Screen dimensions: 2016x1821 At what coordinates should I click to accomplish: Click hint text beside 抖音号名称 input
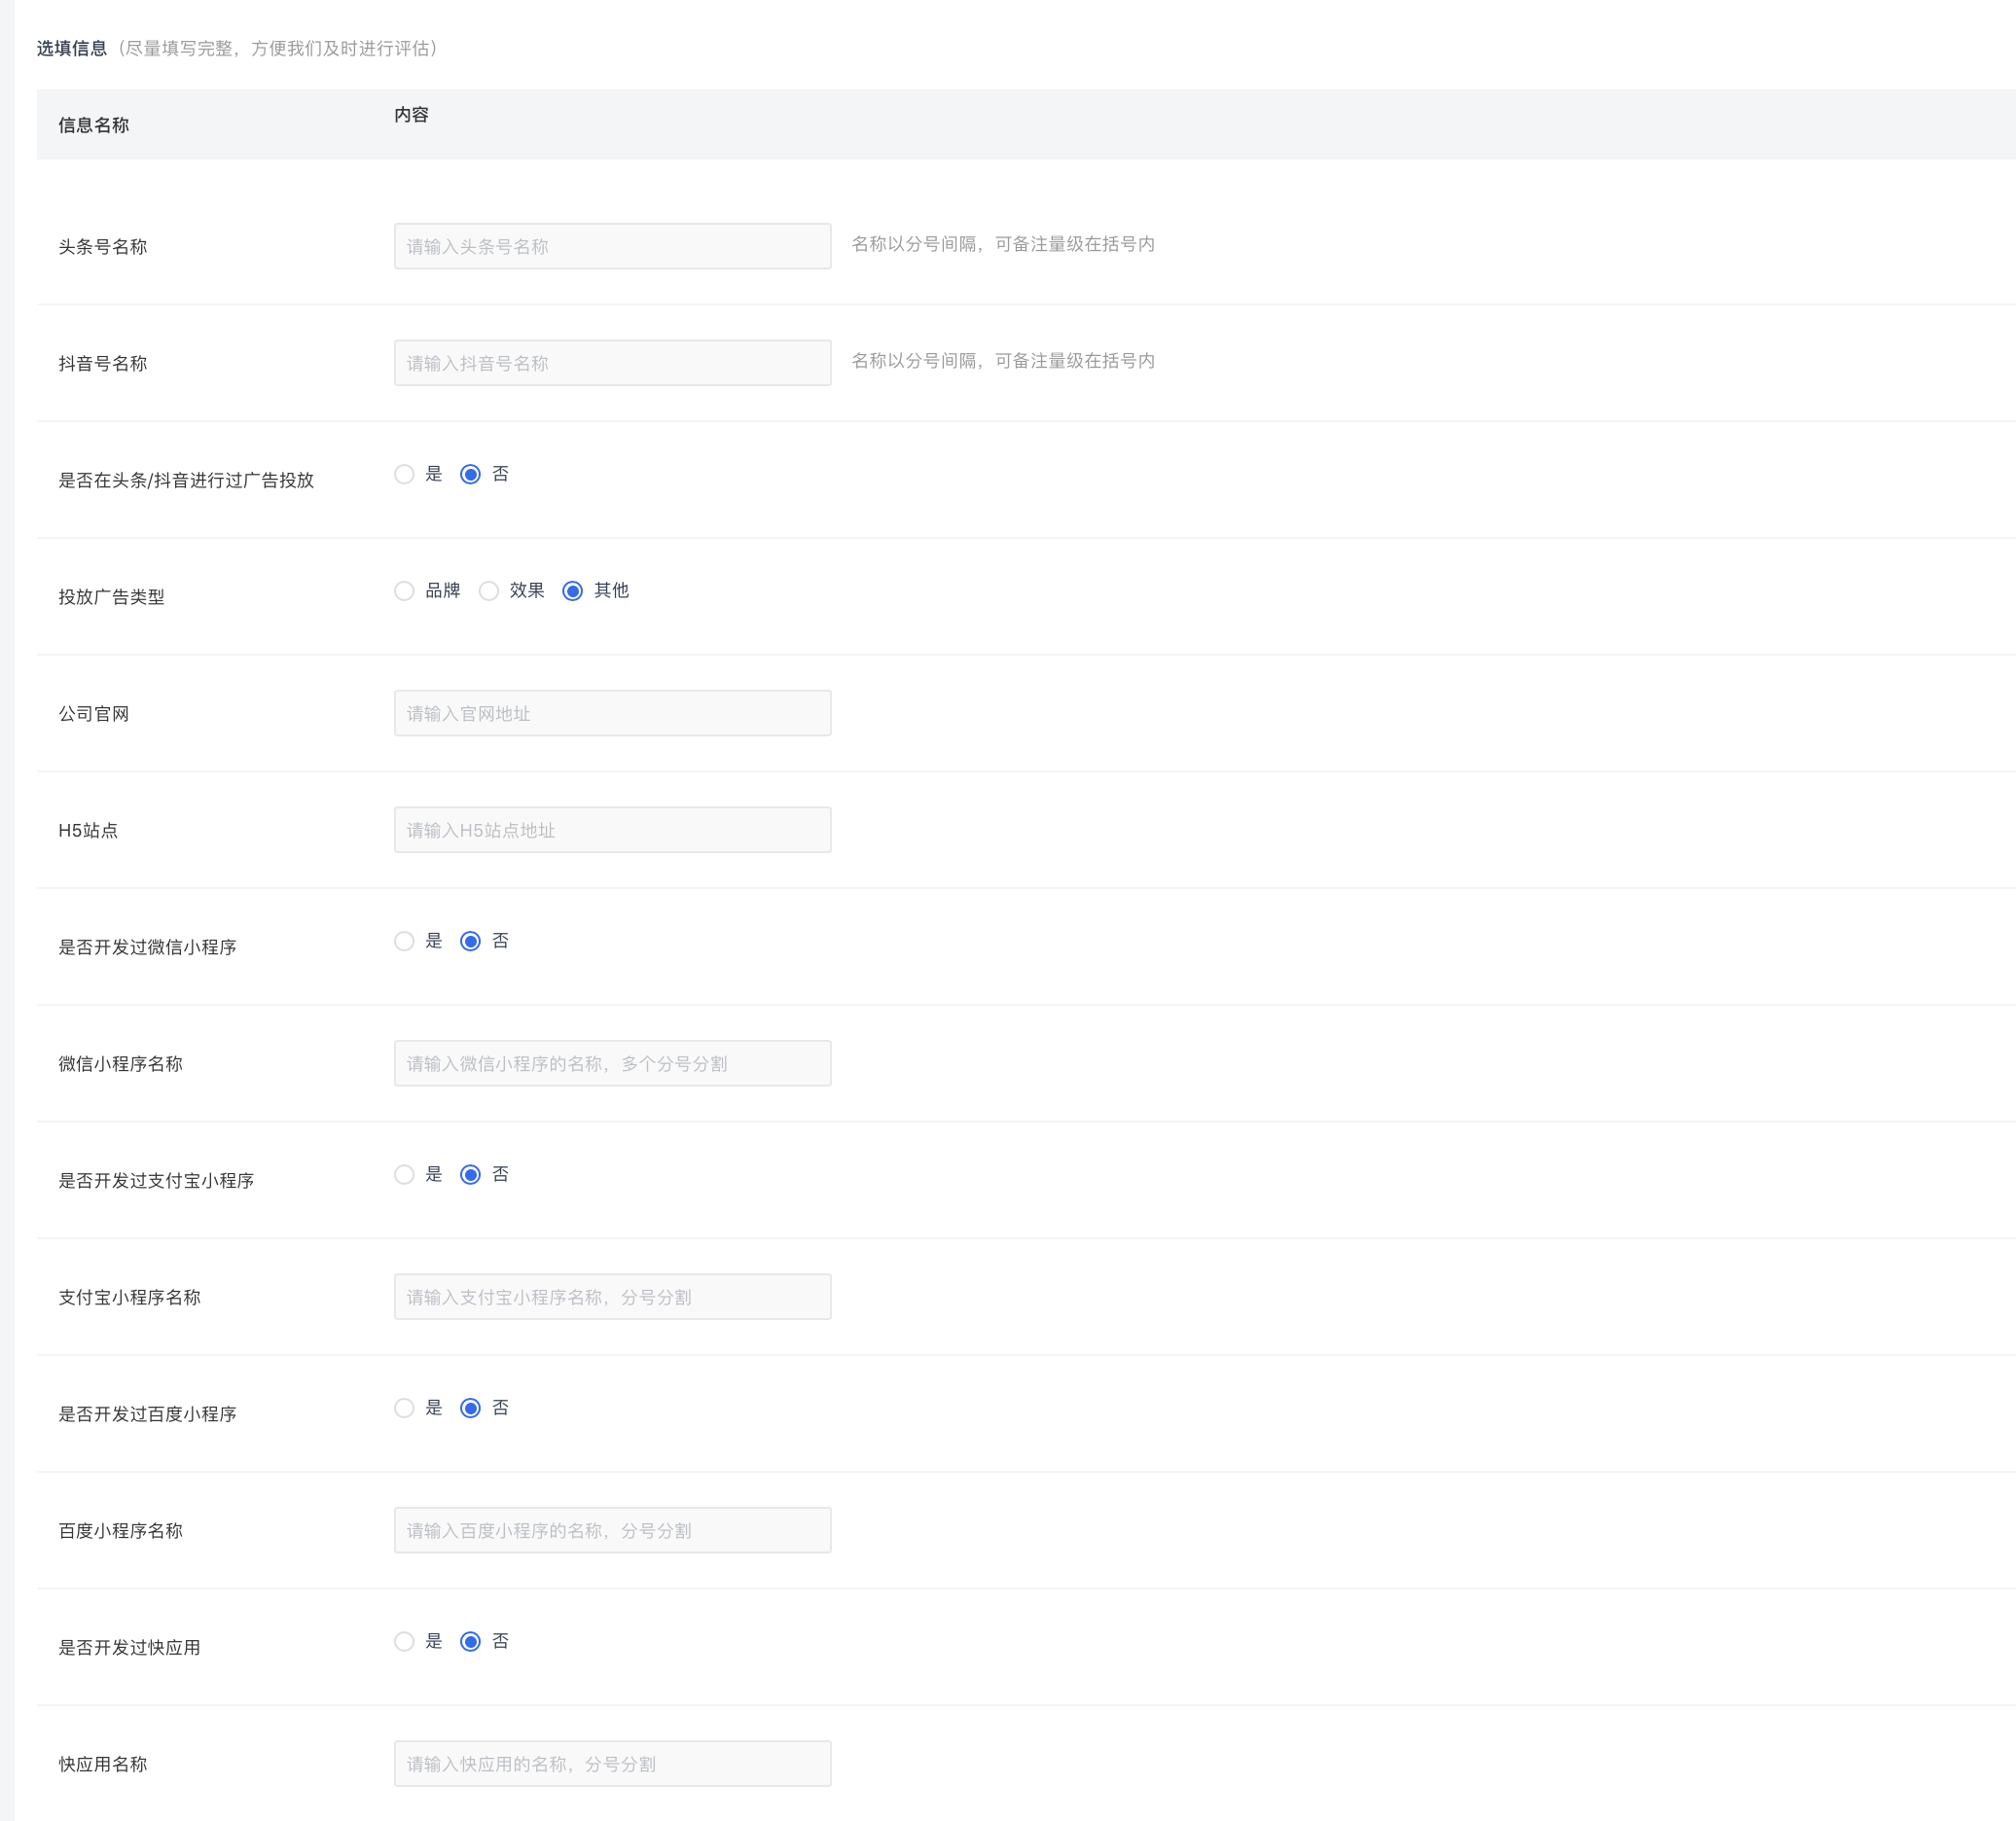pyautogui.click(x=1003, y=361)
